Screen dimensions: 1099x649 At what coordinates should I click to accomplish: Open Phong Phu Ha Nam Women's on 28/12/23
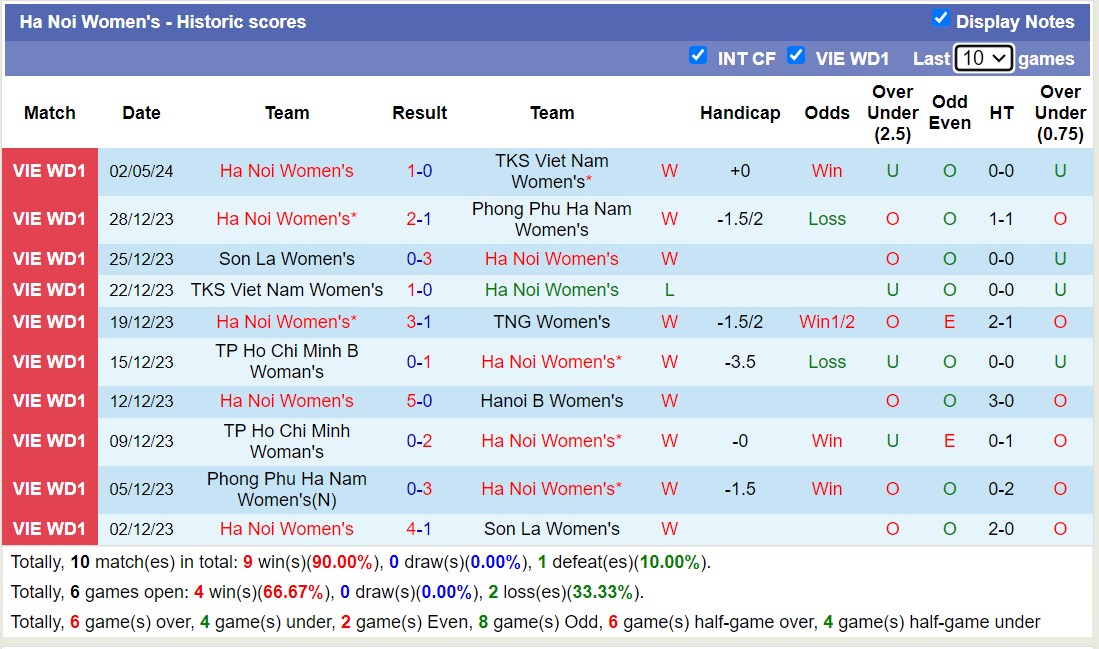click(x=551, y=219)
